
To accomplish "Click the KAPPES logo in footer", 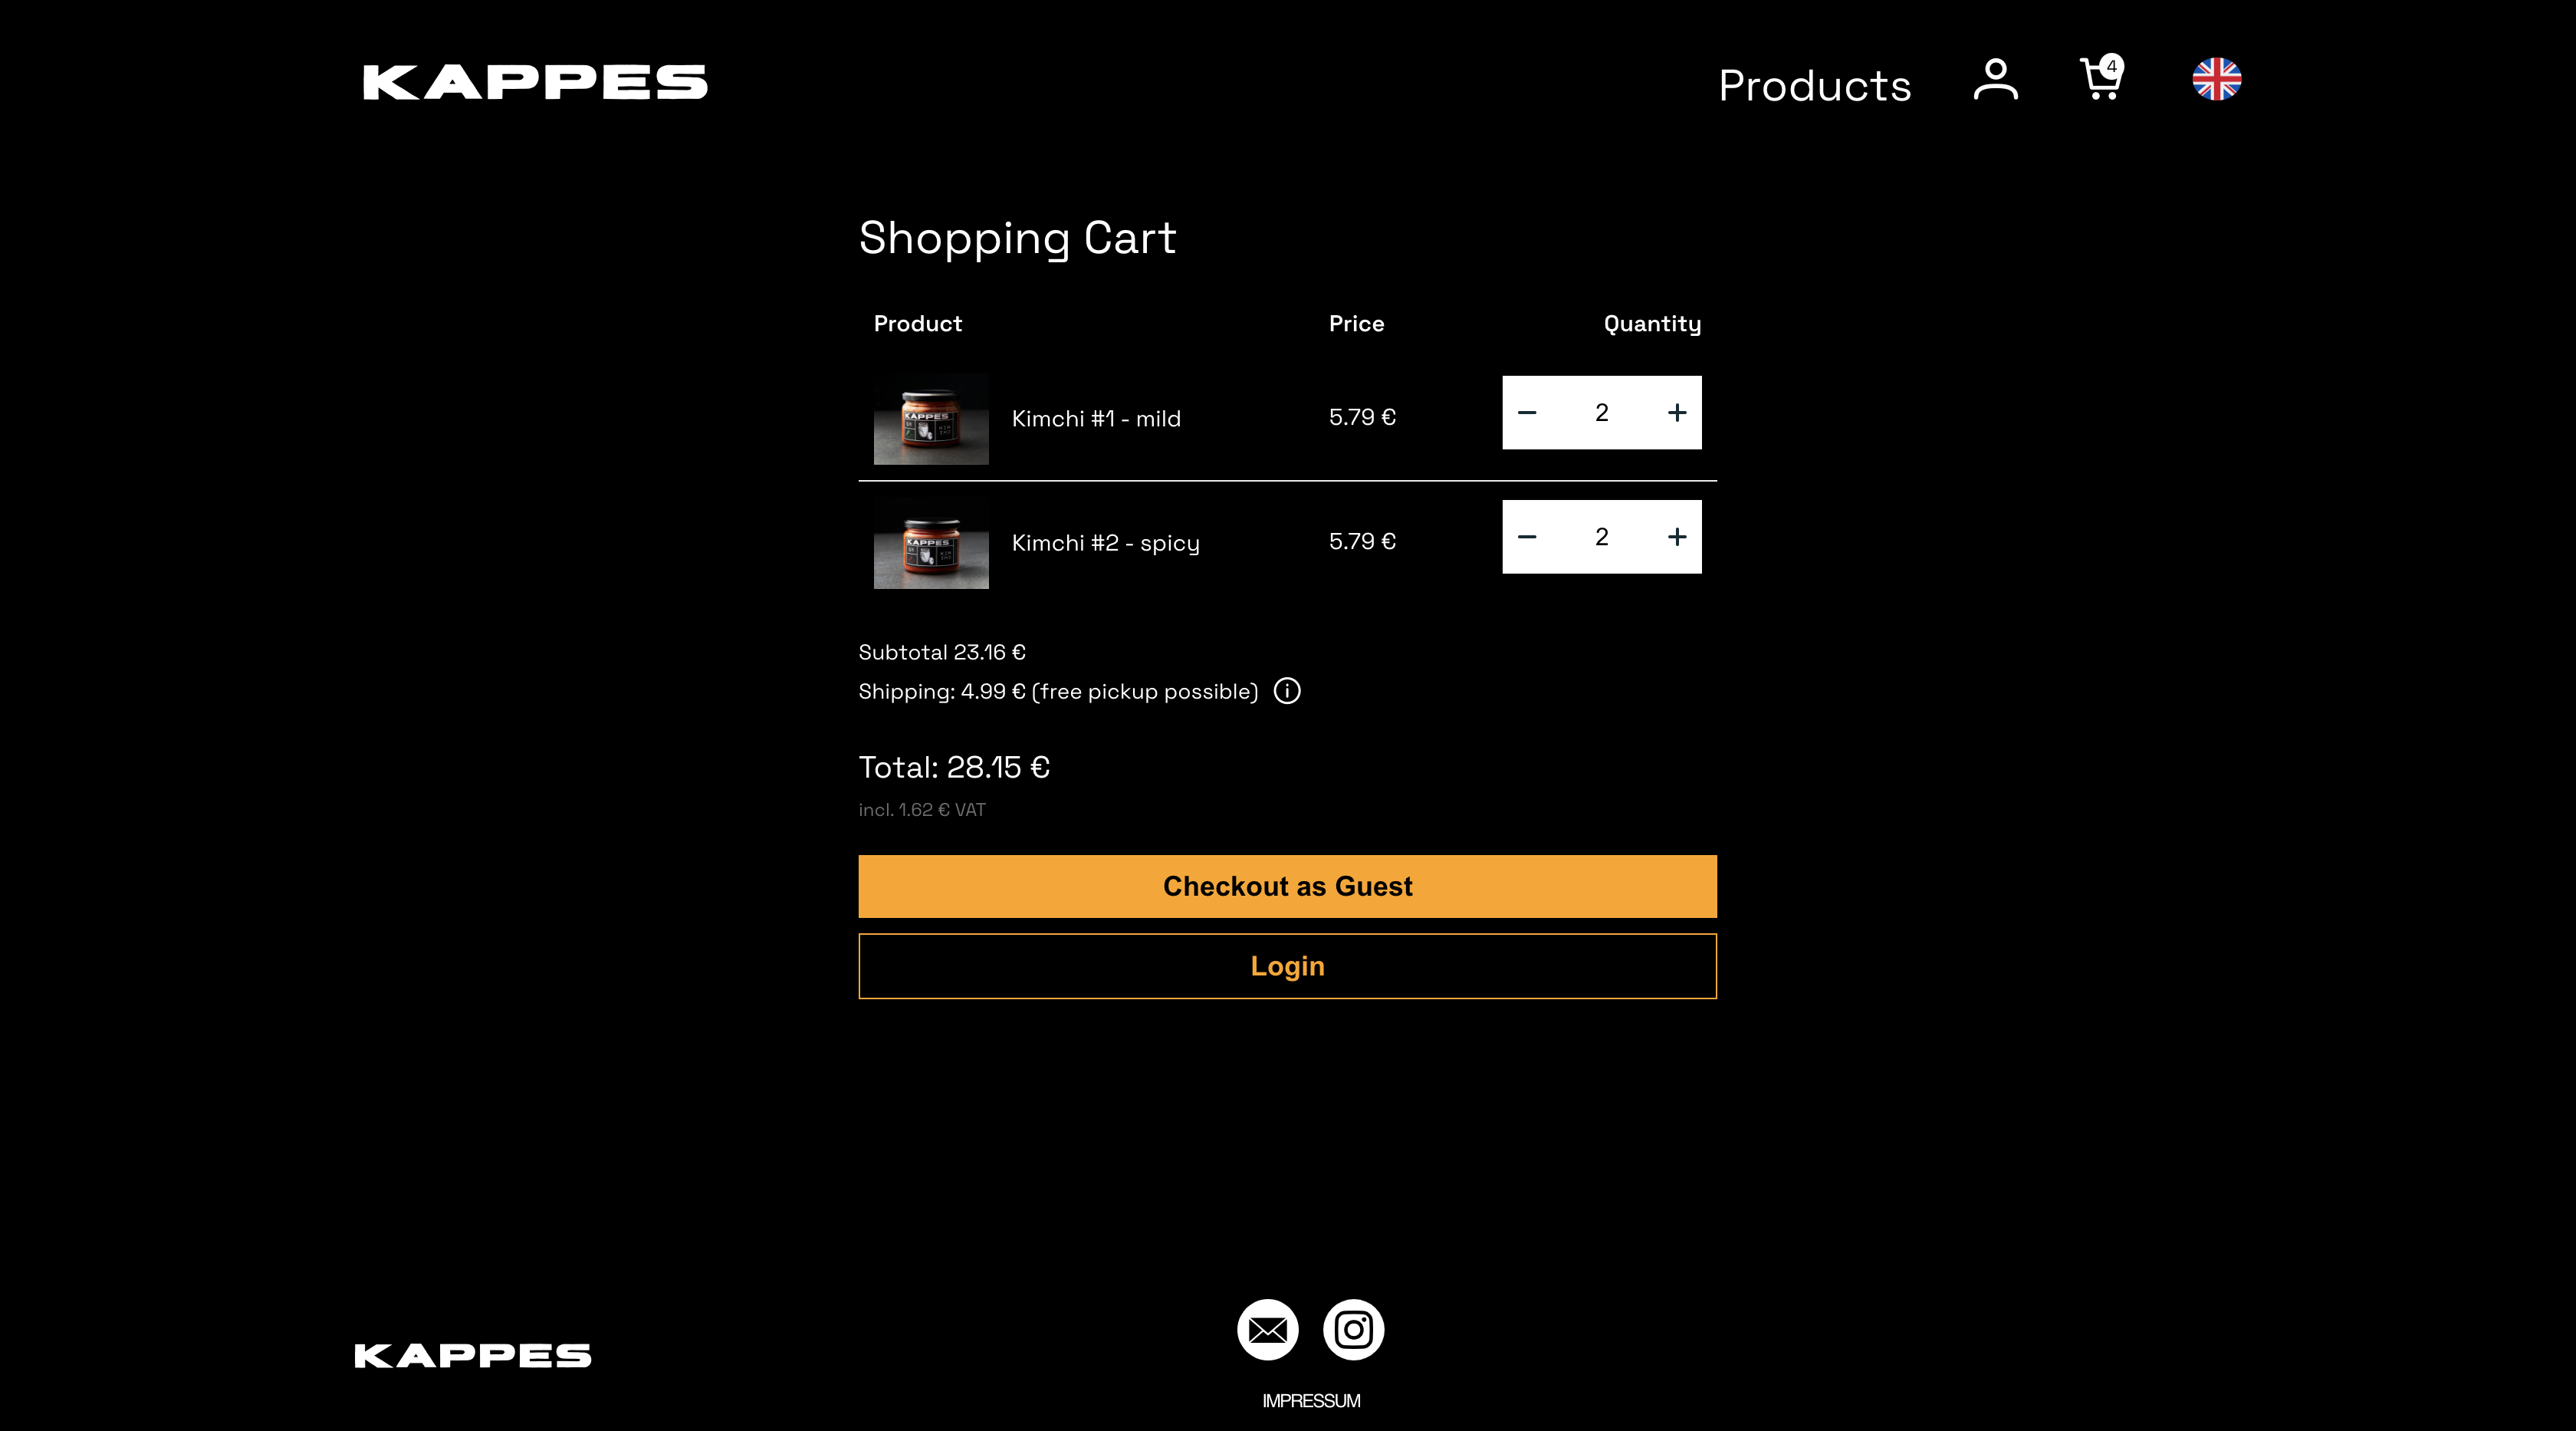I will pos(473,1355).
